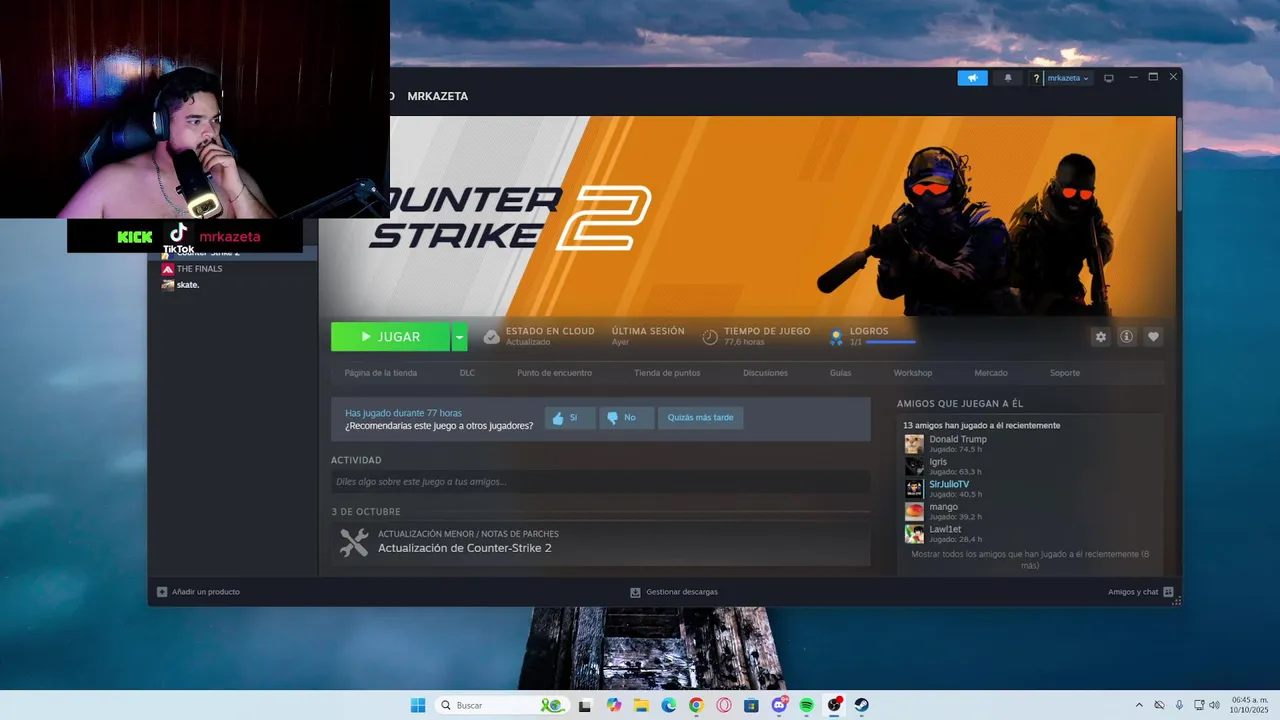Open File Explorer from taskbar
This screenshot has height=720, width=1280.
(x=641, y=705)
